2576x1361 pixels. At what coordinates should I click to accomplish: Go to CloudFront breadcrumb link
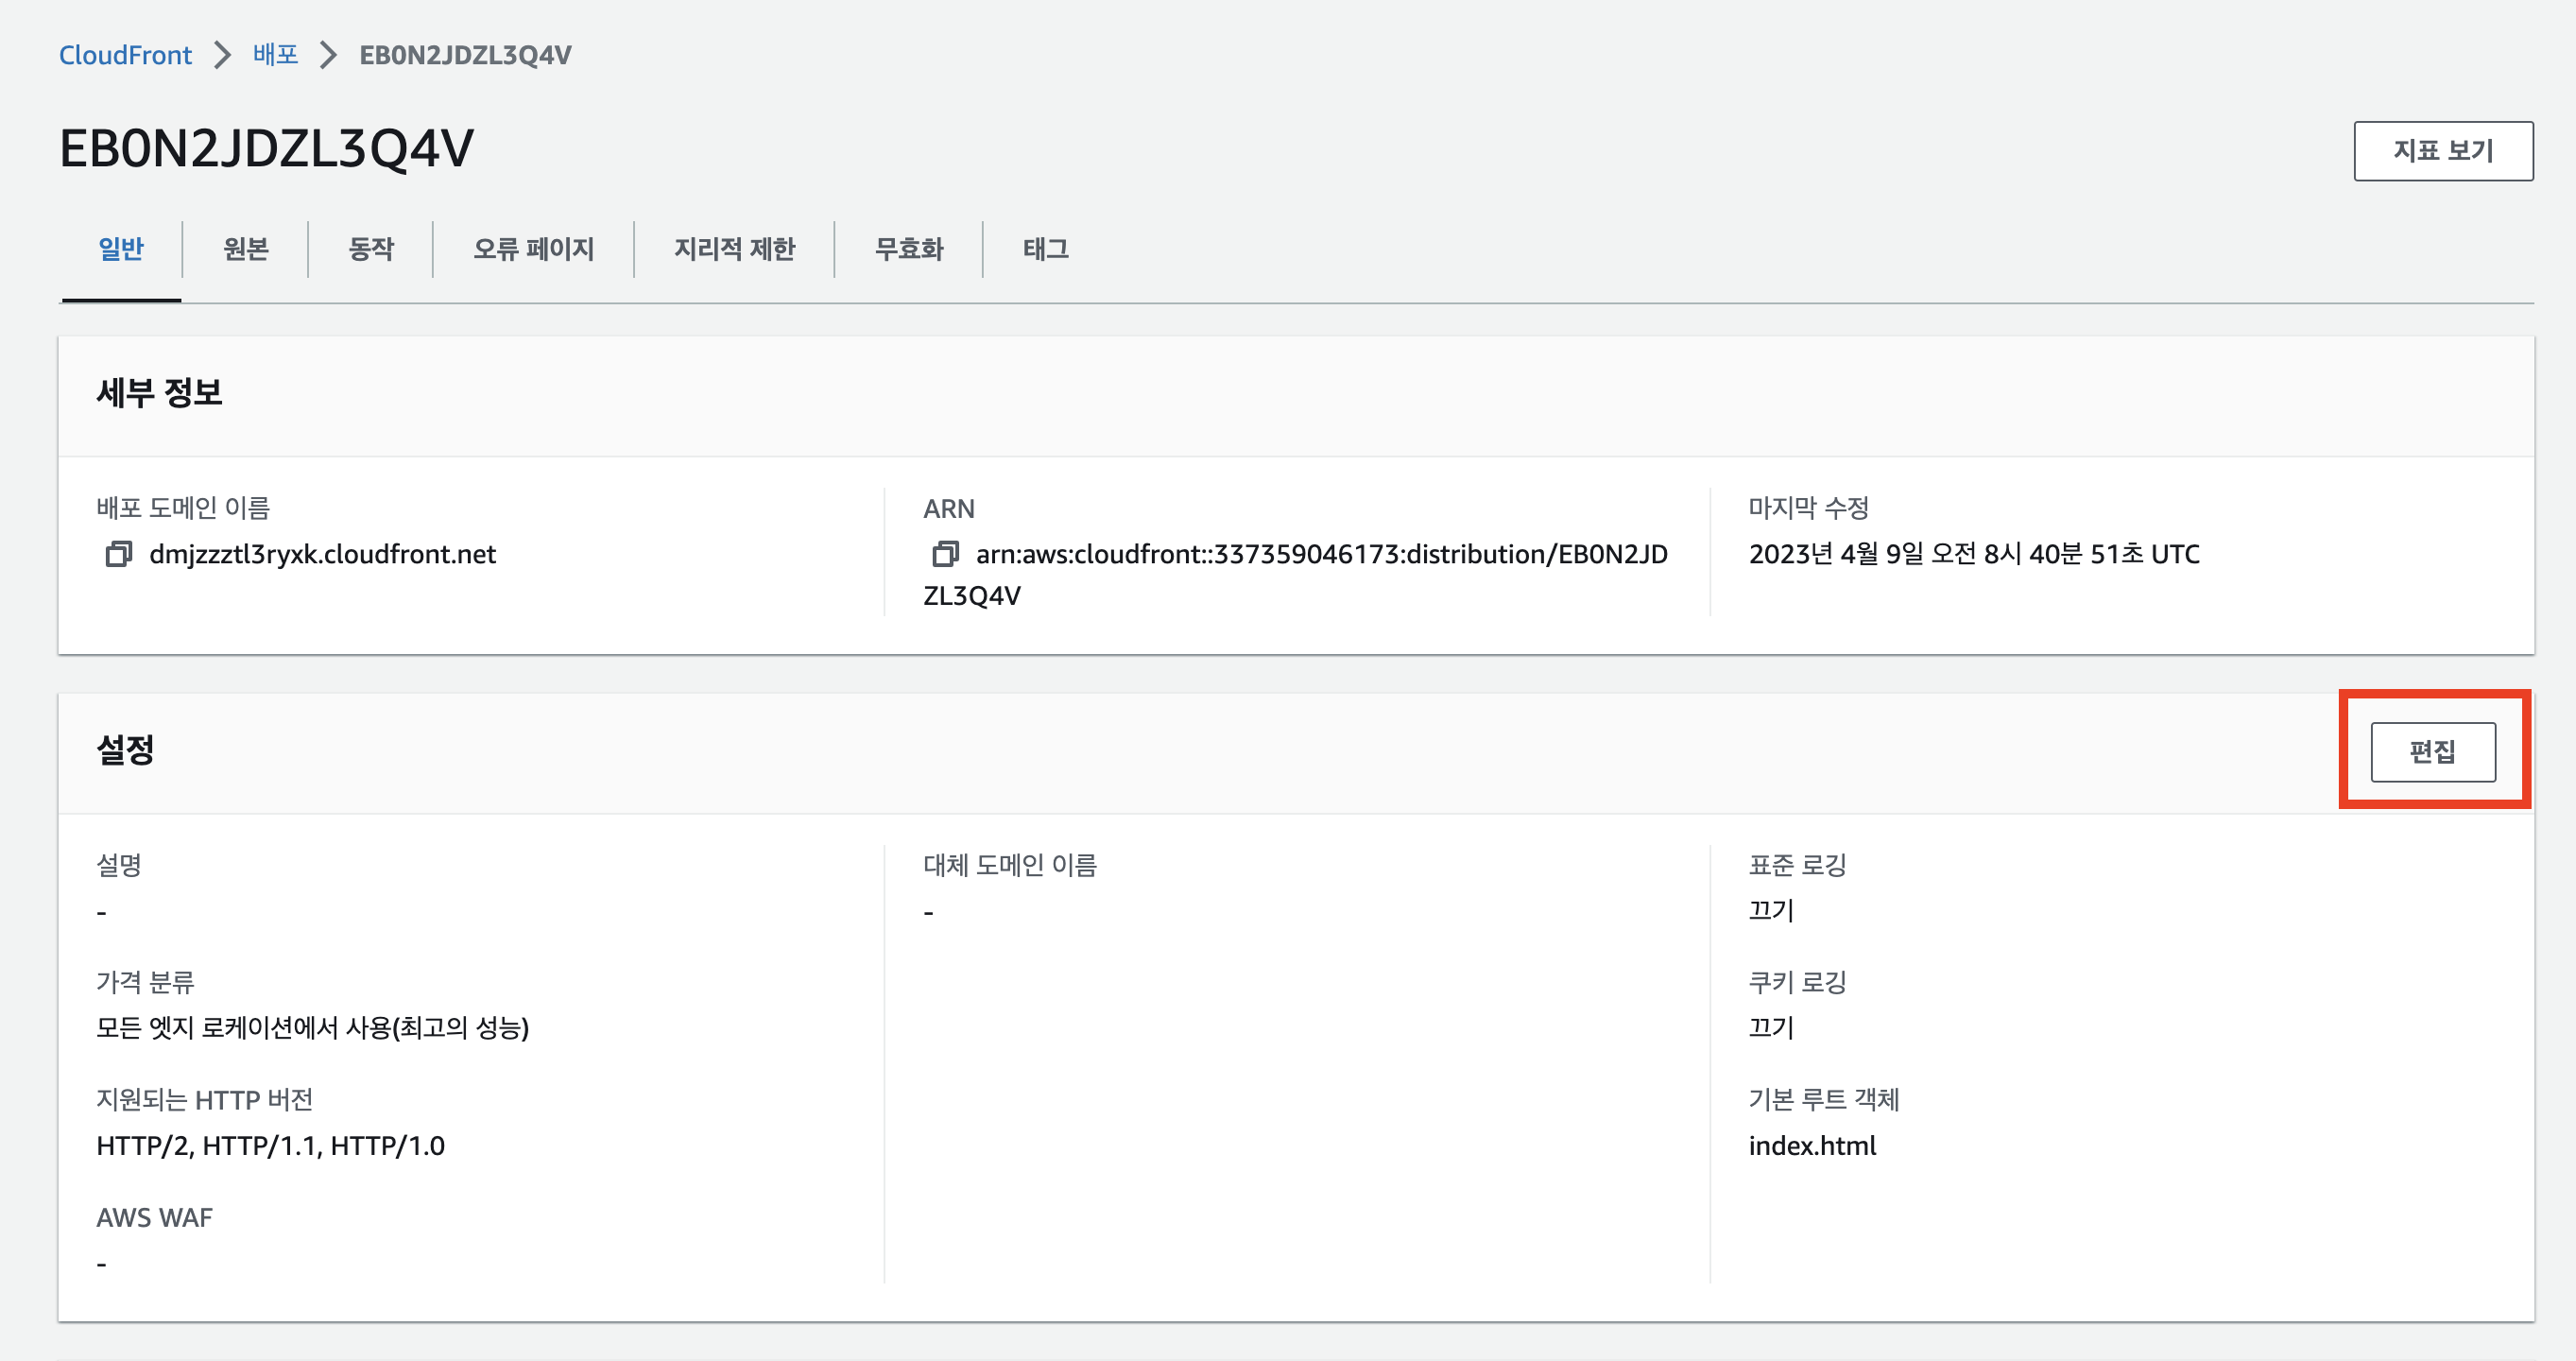pos(125,55)
